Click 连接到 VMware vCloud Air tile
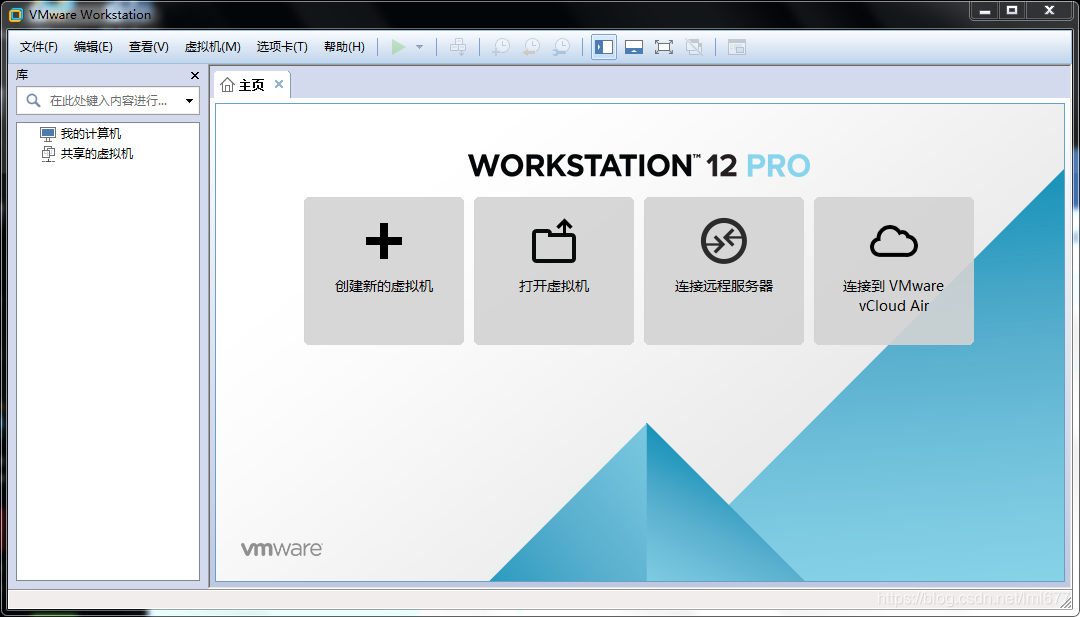The height and width of the screenshot is (617, 1080). point(894,271)
